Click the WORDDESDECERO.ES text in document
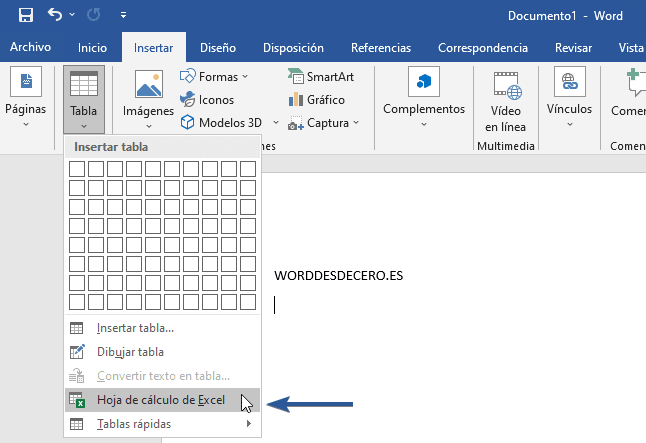Viewport: 646px width, 443px height. click(x=339, y=276)
